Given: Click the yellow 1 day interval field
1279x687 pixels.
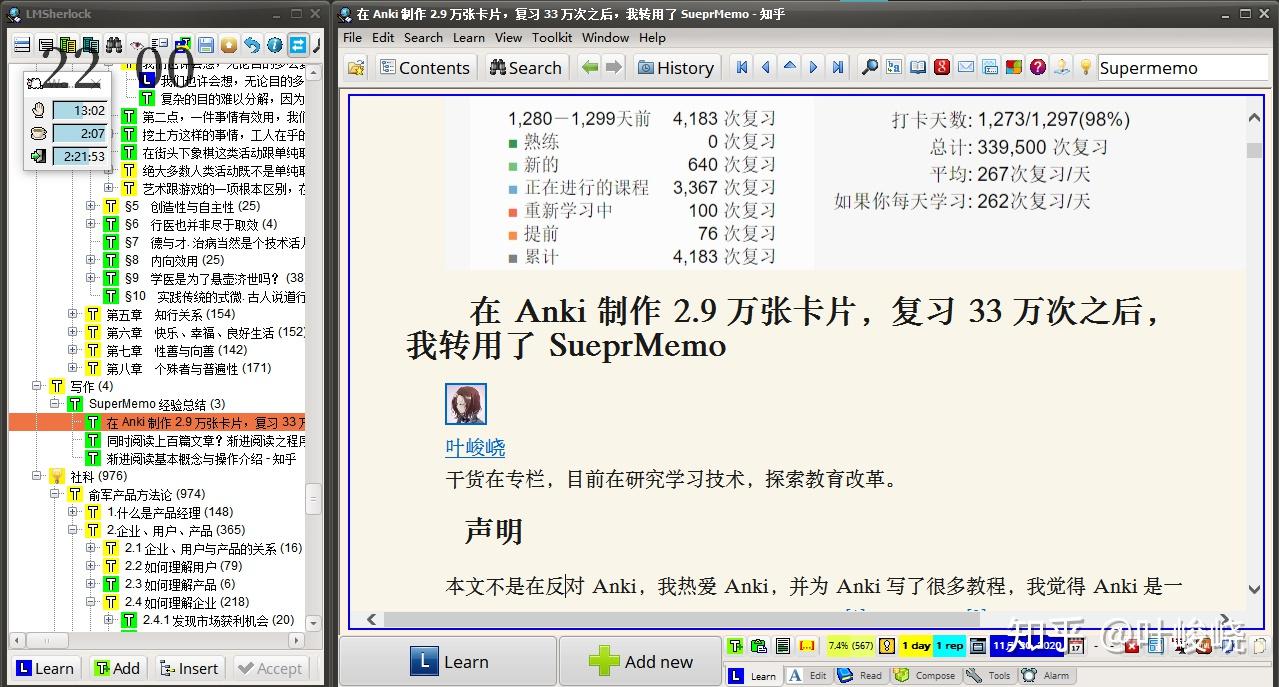Looking at the screenshot, I should pos(915,646).
